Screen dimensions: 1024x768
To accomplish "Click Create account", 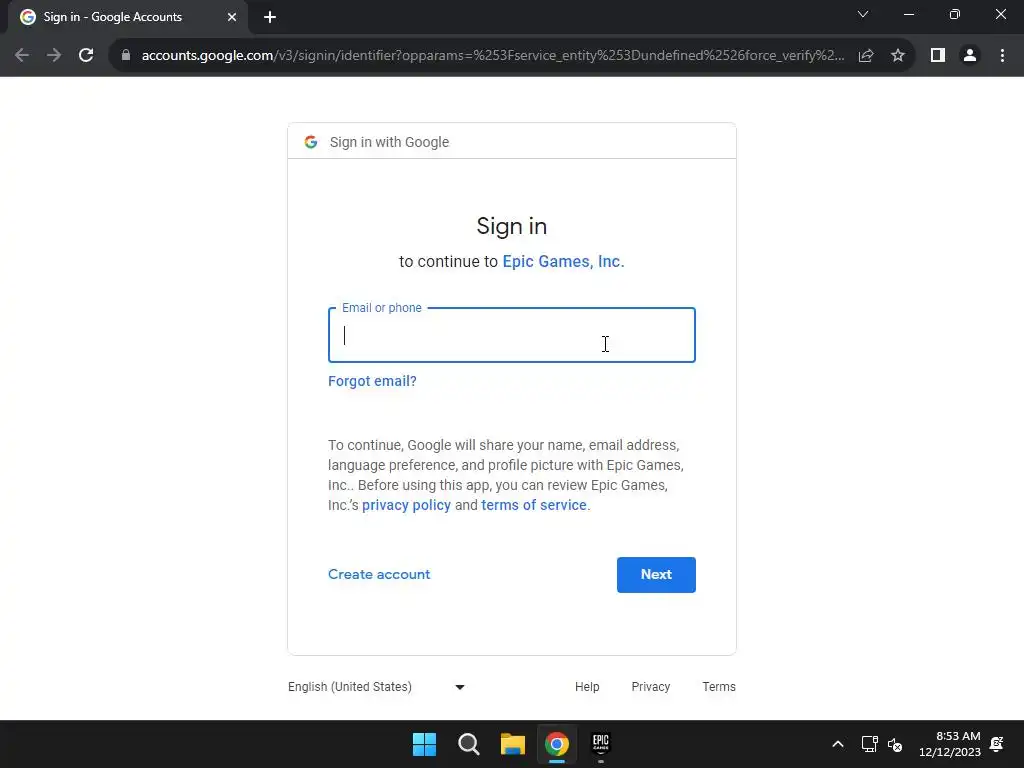I will pos(379,575).
